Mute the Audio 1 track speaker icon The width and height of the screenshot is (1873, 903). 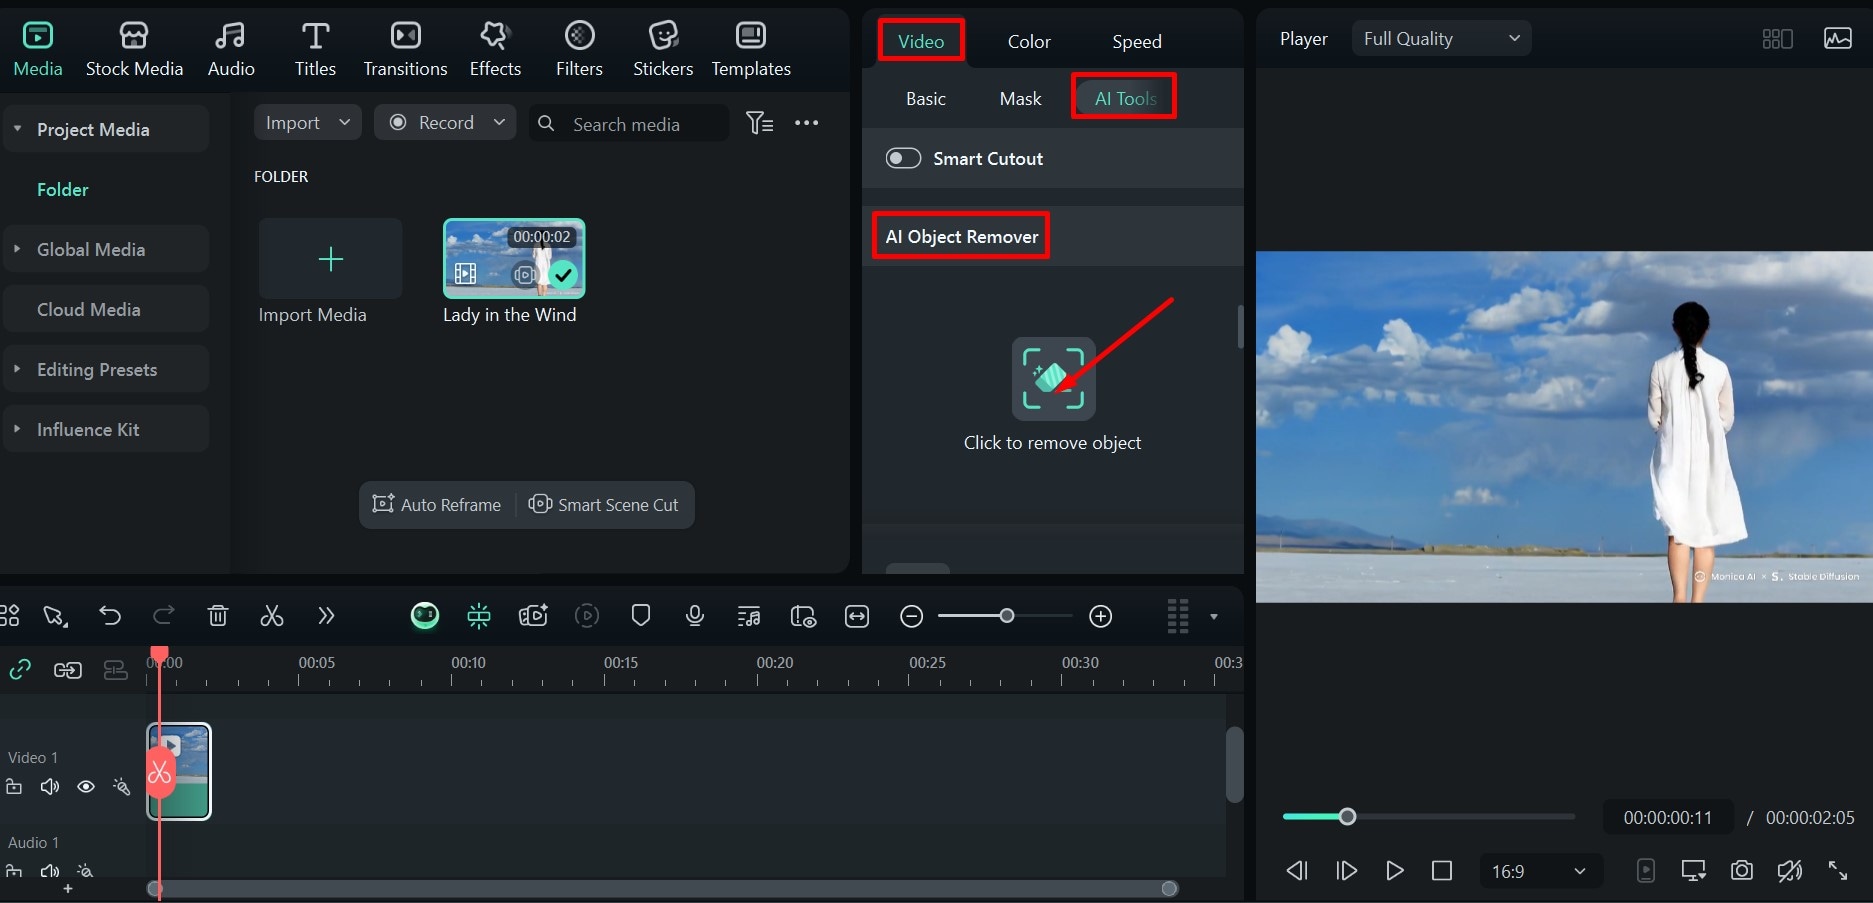pyautogui.click(x=49, y=871)
